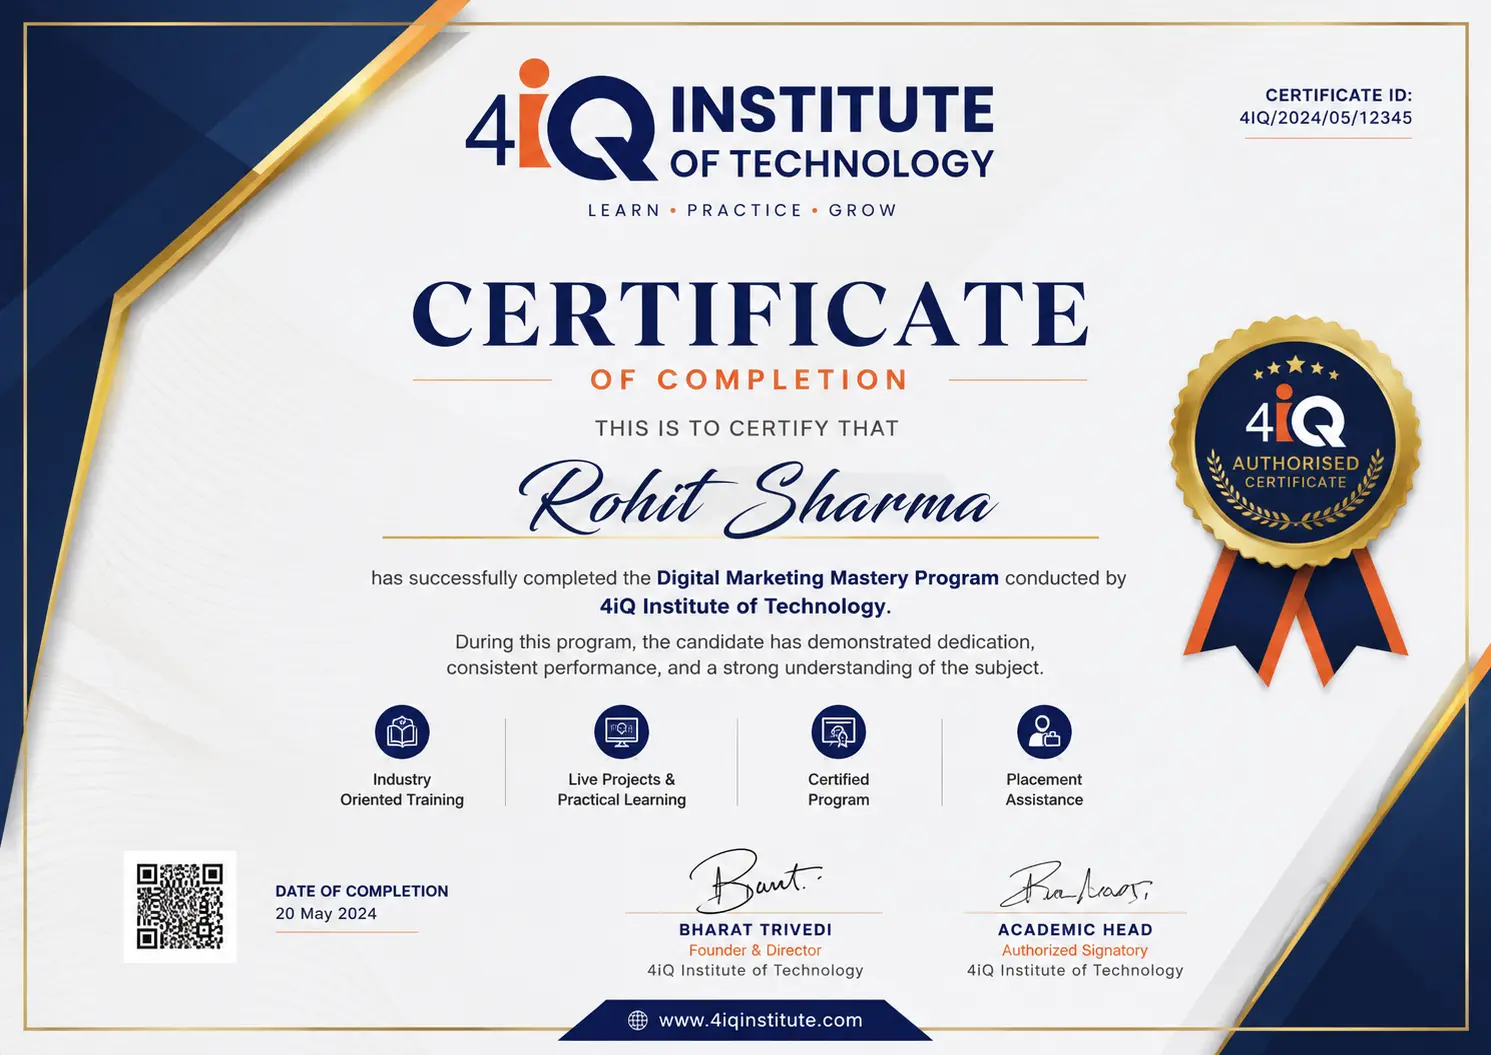Open the www.4iqinstitute.com link

(760, 1020)
